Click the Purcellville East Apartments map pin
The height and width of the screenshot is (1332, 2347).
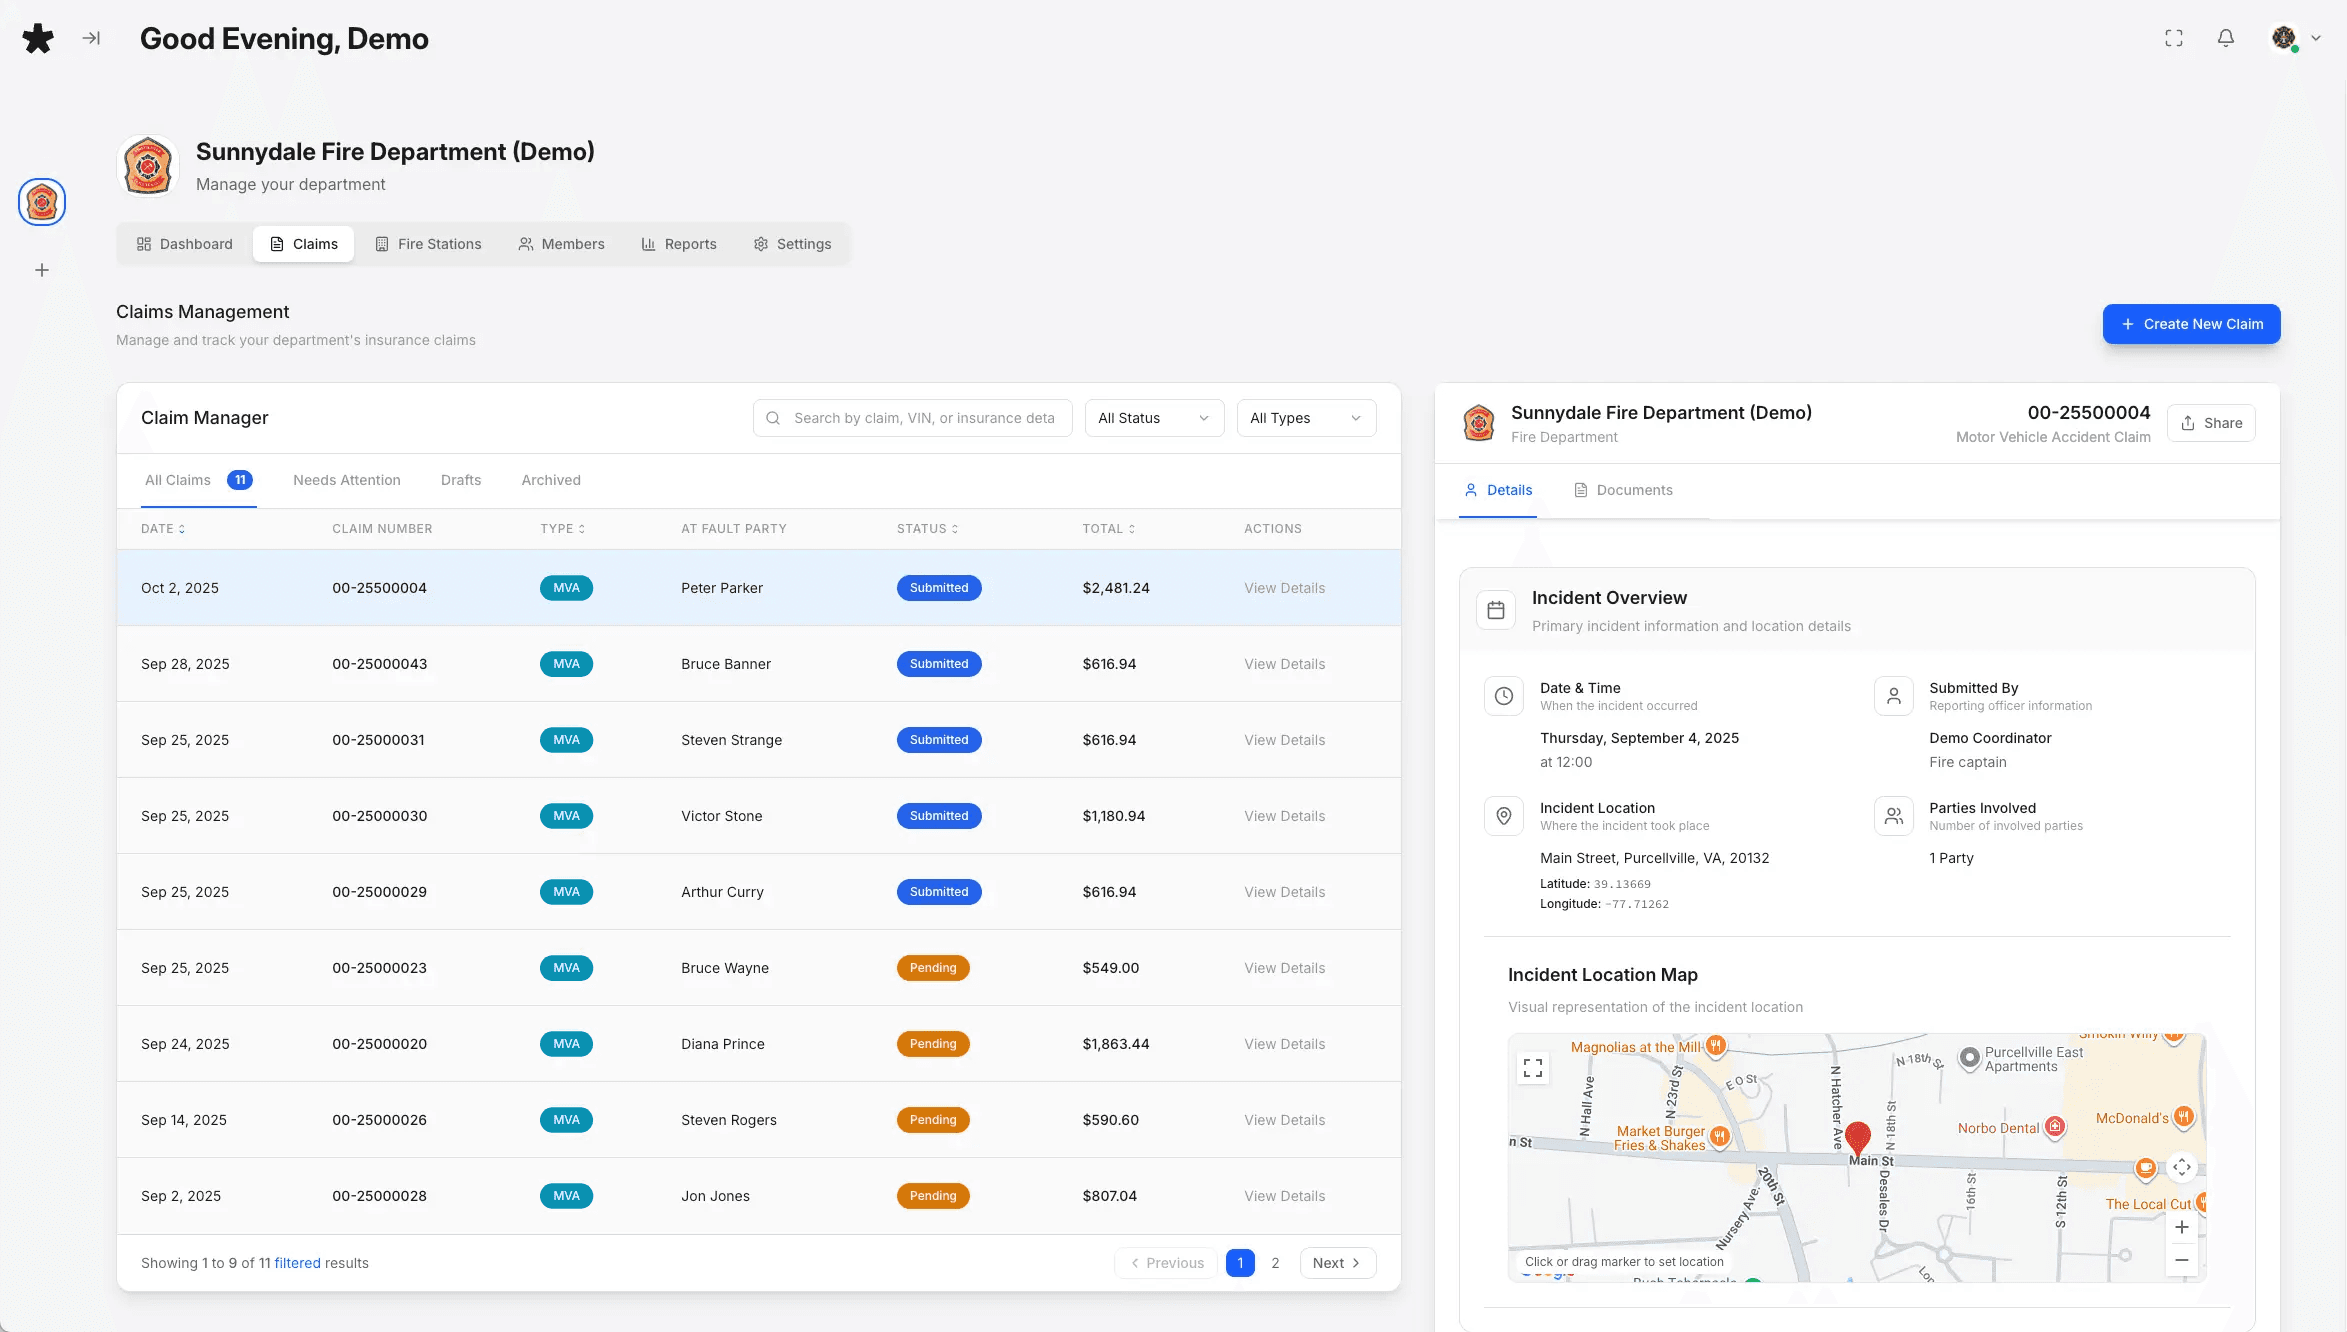pos(1970,1057)
